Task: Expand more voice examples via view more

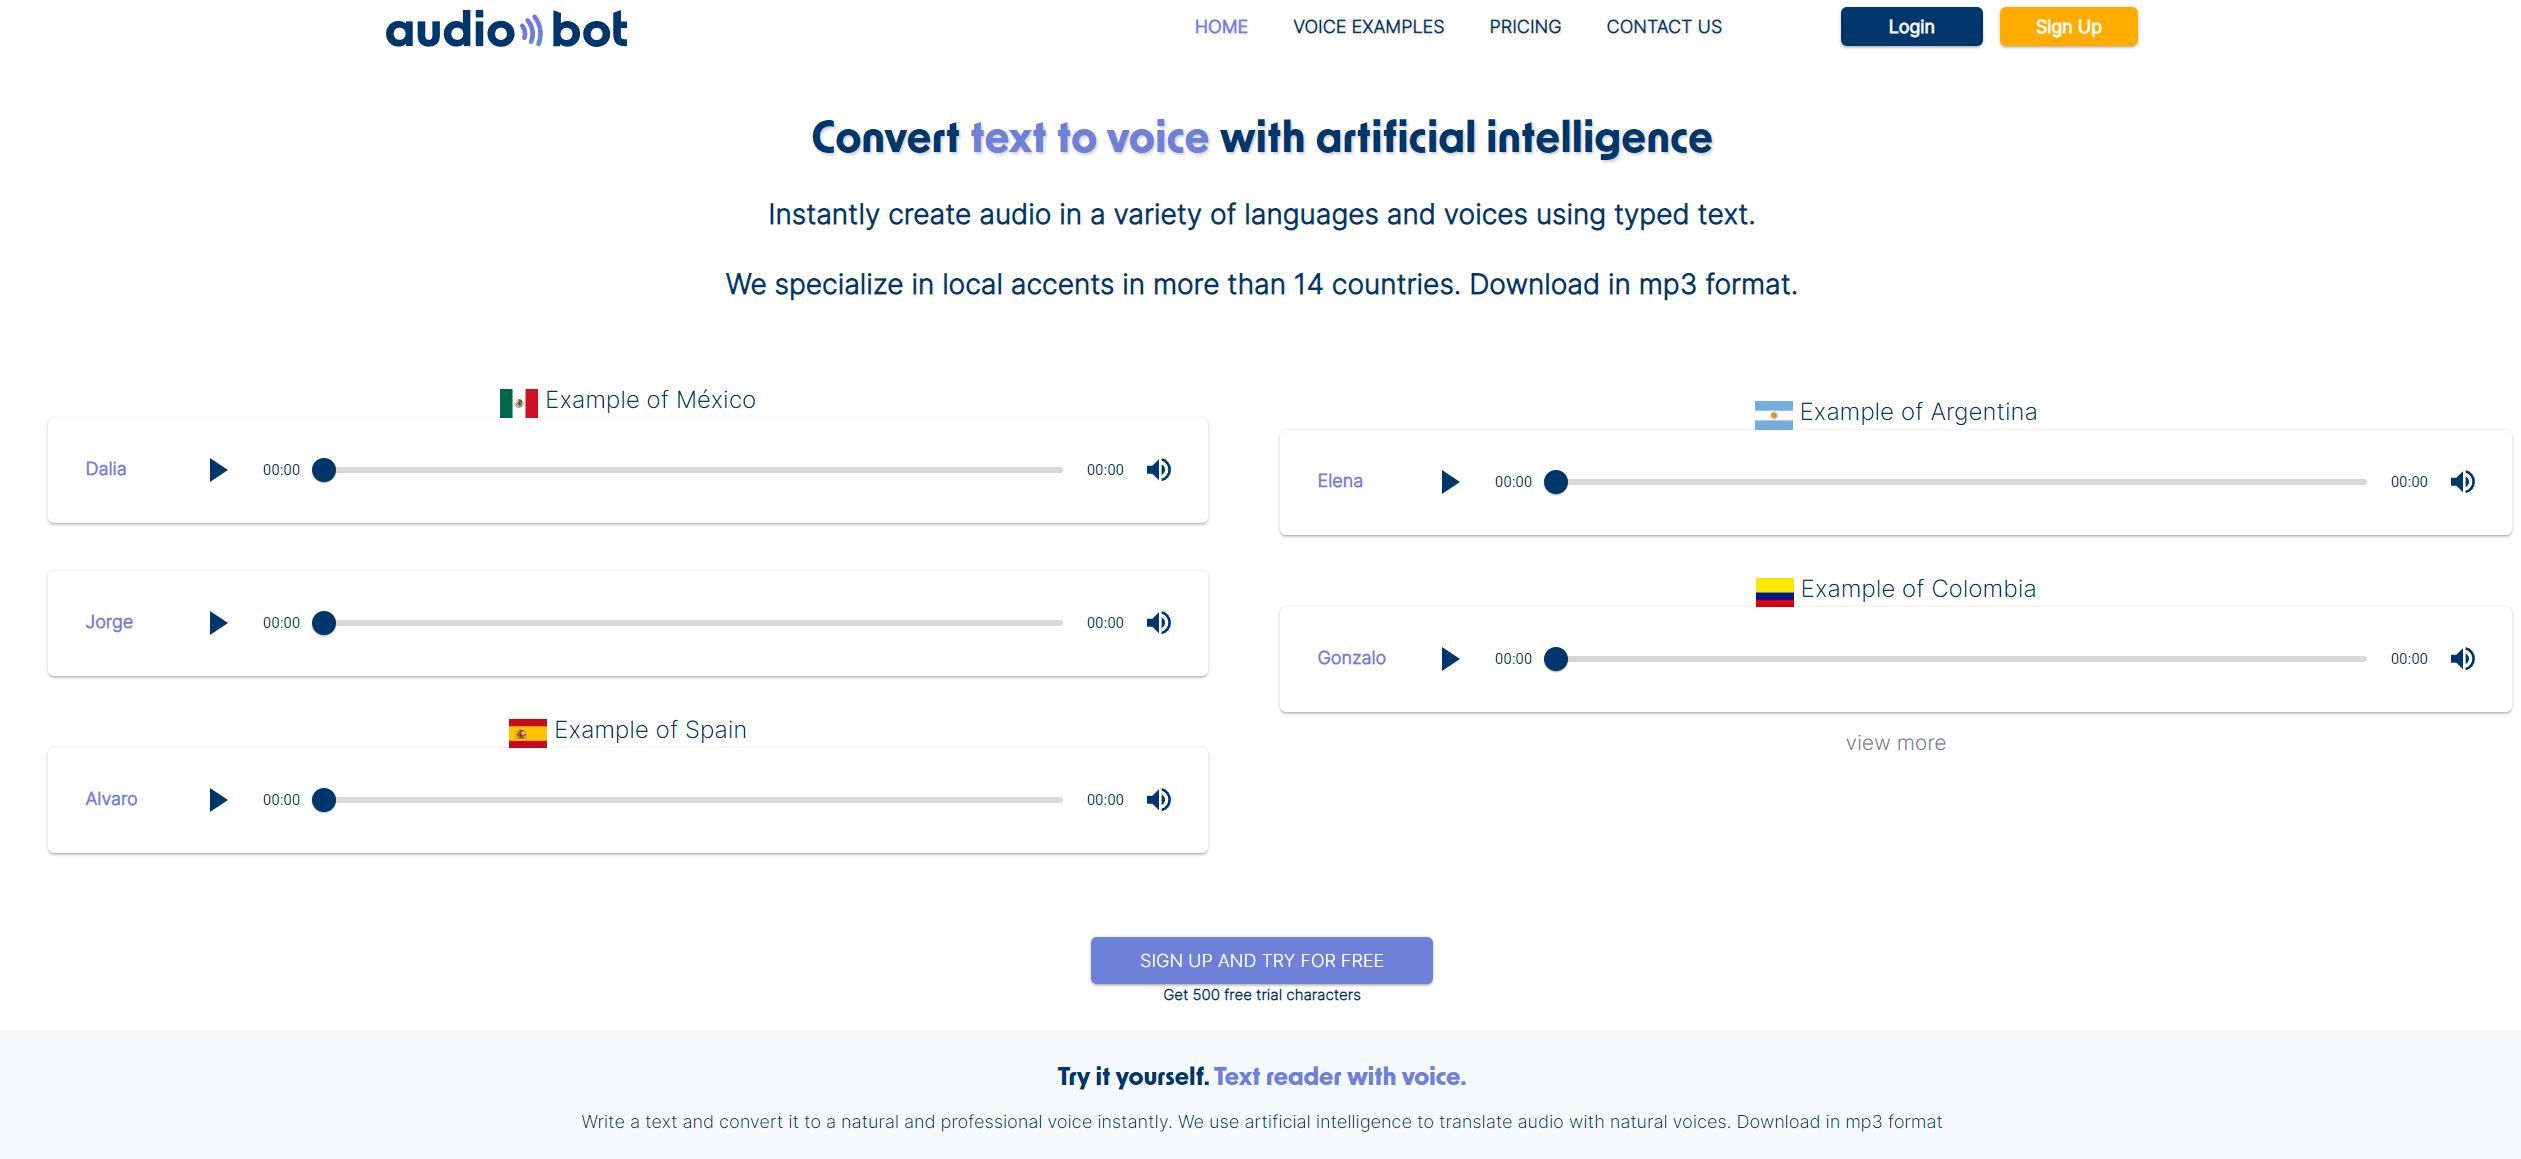Action: point(1895,742)
